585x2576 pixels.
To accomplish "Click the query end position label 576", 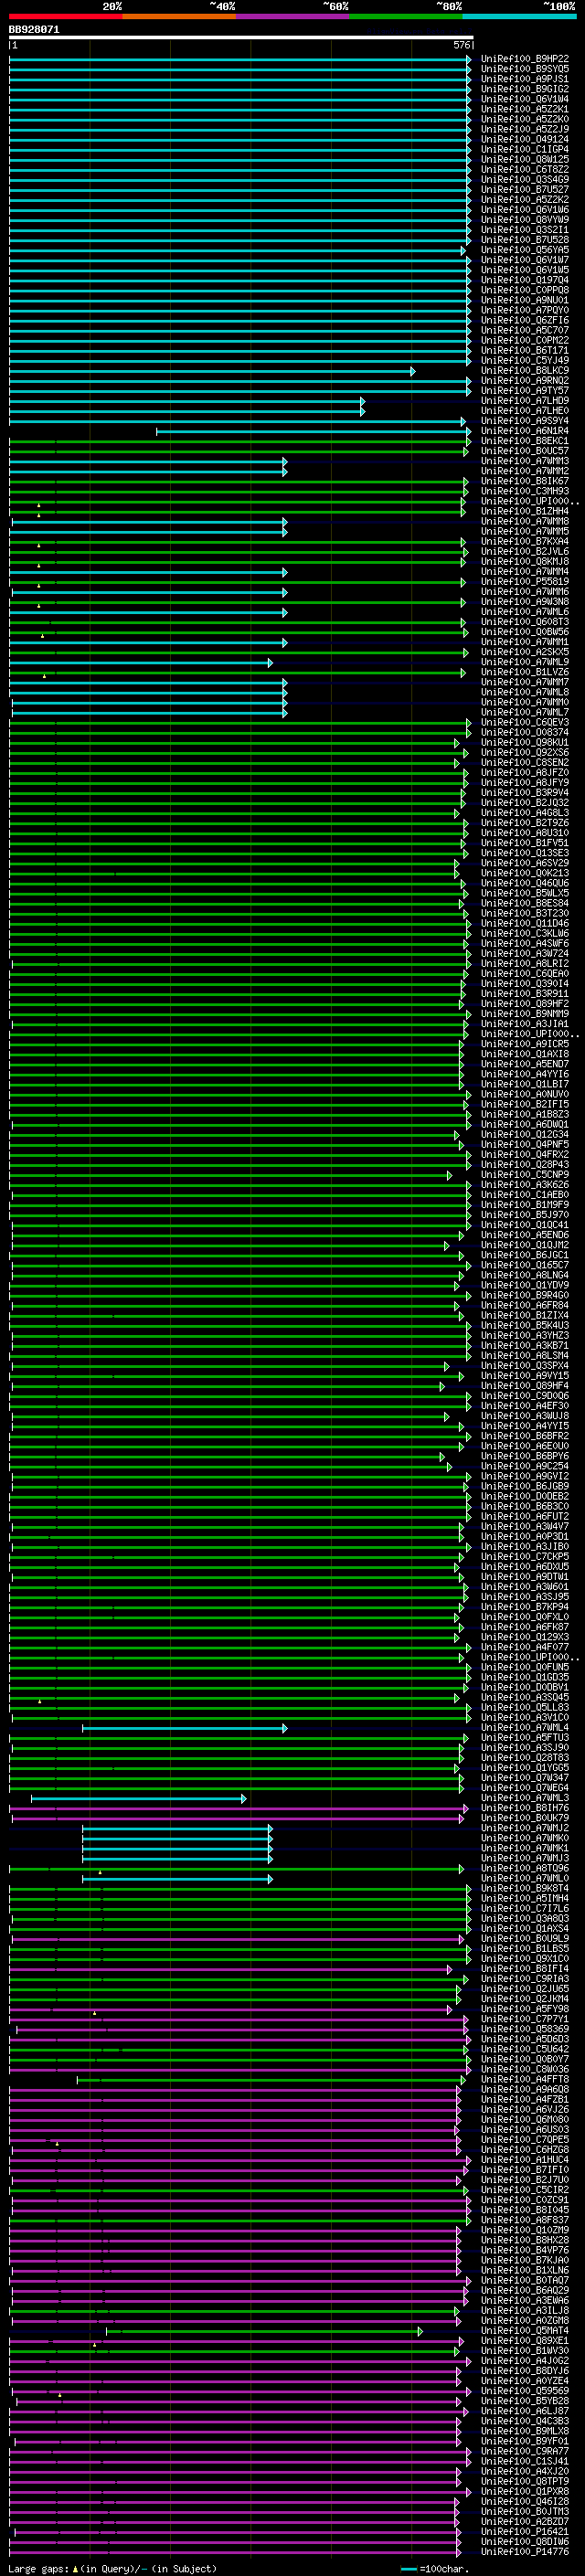I will 462,45.
